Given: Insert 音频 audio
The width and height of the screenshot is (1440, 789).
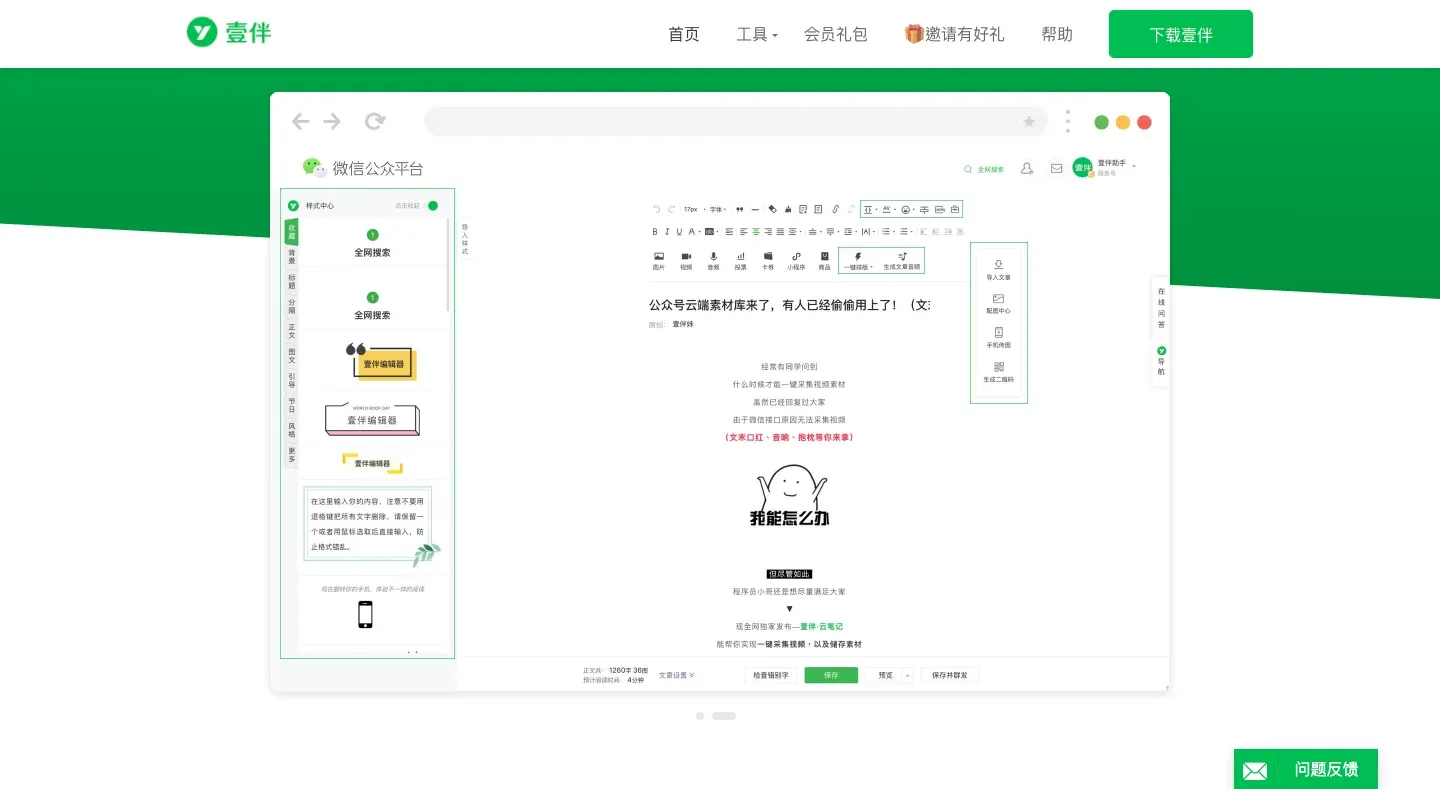Looking at the screenshot, I should click(x=713, y=261).
